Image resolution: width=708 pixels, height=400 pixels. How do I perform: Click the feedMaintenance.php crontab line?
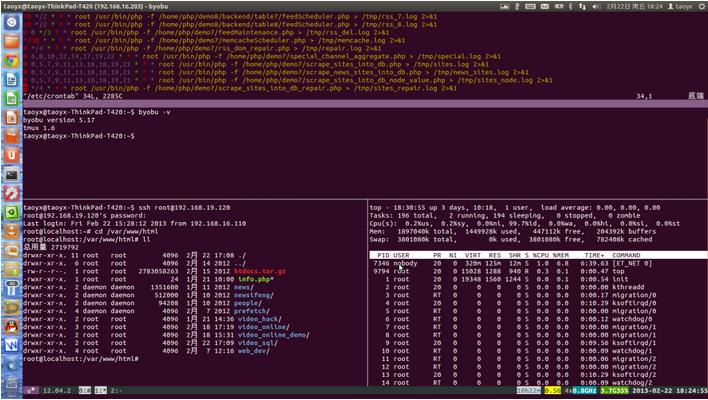(206, 33)
